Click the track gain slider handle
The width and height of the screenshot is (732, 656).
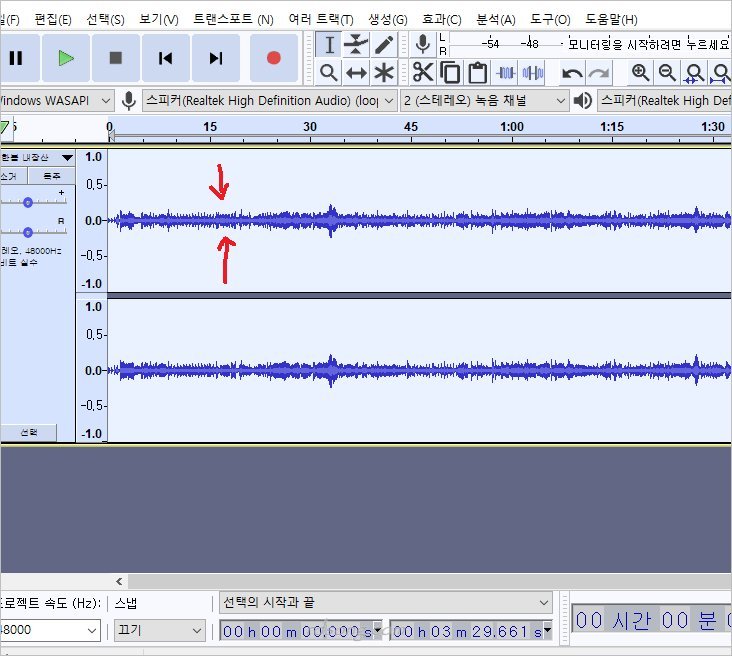(28, 202)
